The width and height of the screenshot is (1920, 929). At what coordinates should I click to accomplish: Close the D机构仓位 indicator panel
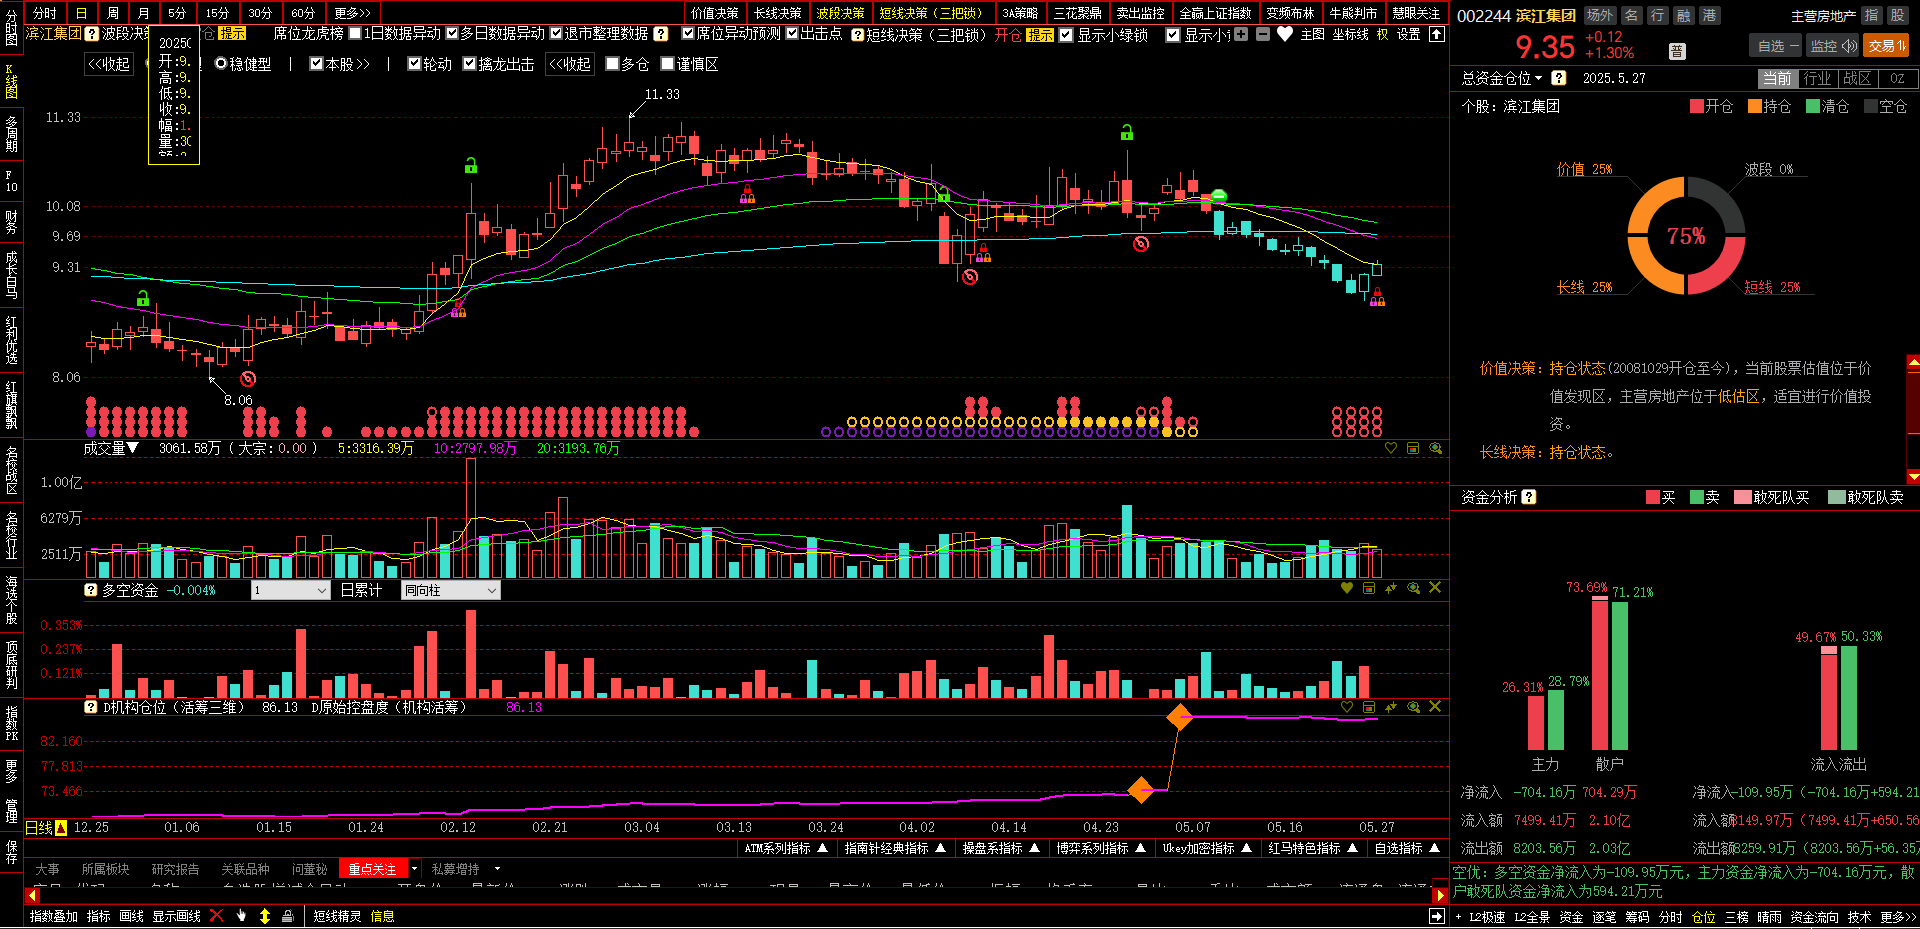point(1435,706)
